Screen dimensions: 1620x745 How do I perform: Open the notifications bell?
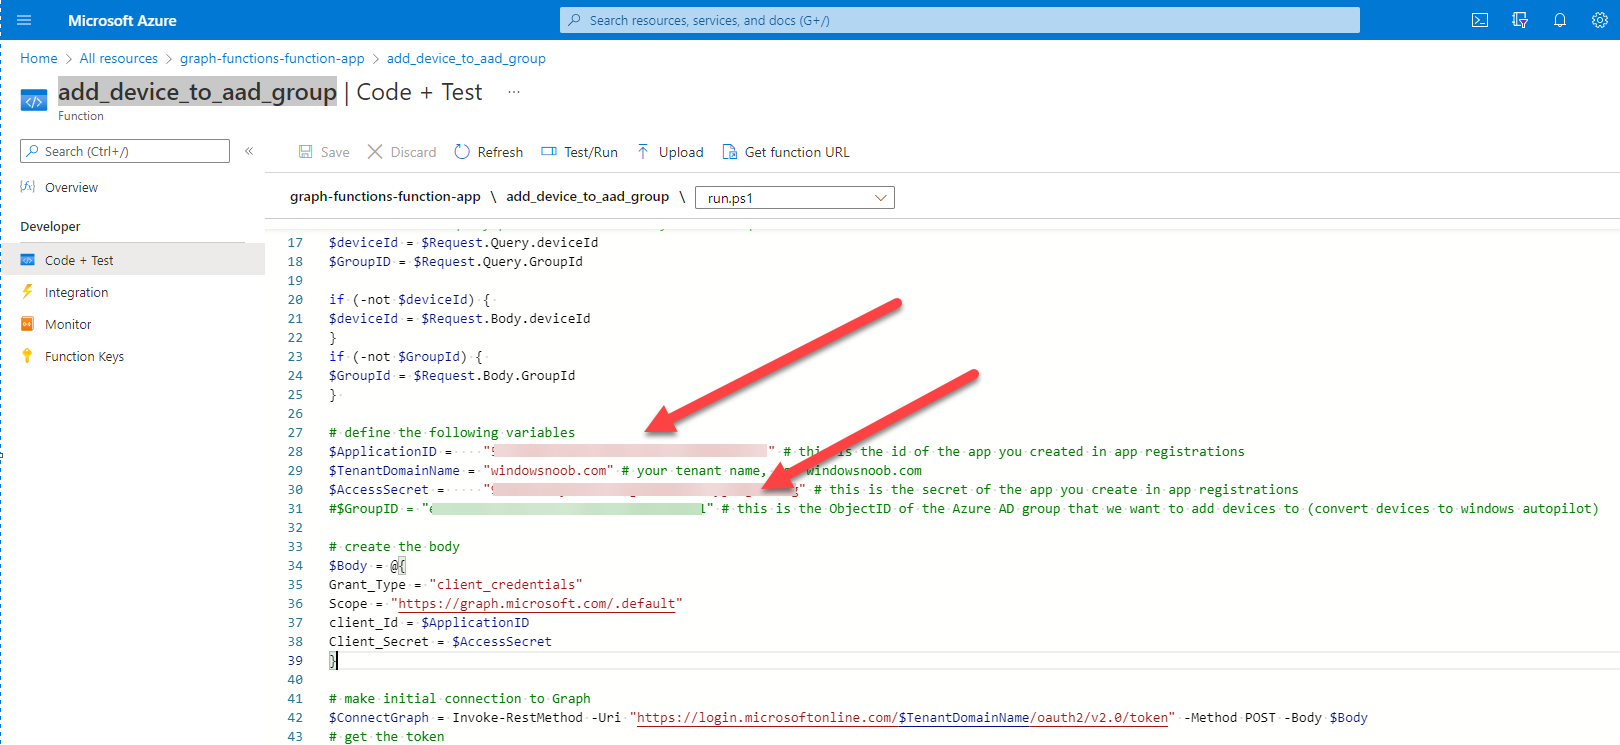click(1560, 20)
